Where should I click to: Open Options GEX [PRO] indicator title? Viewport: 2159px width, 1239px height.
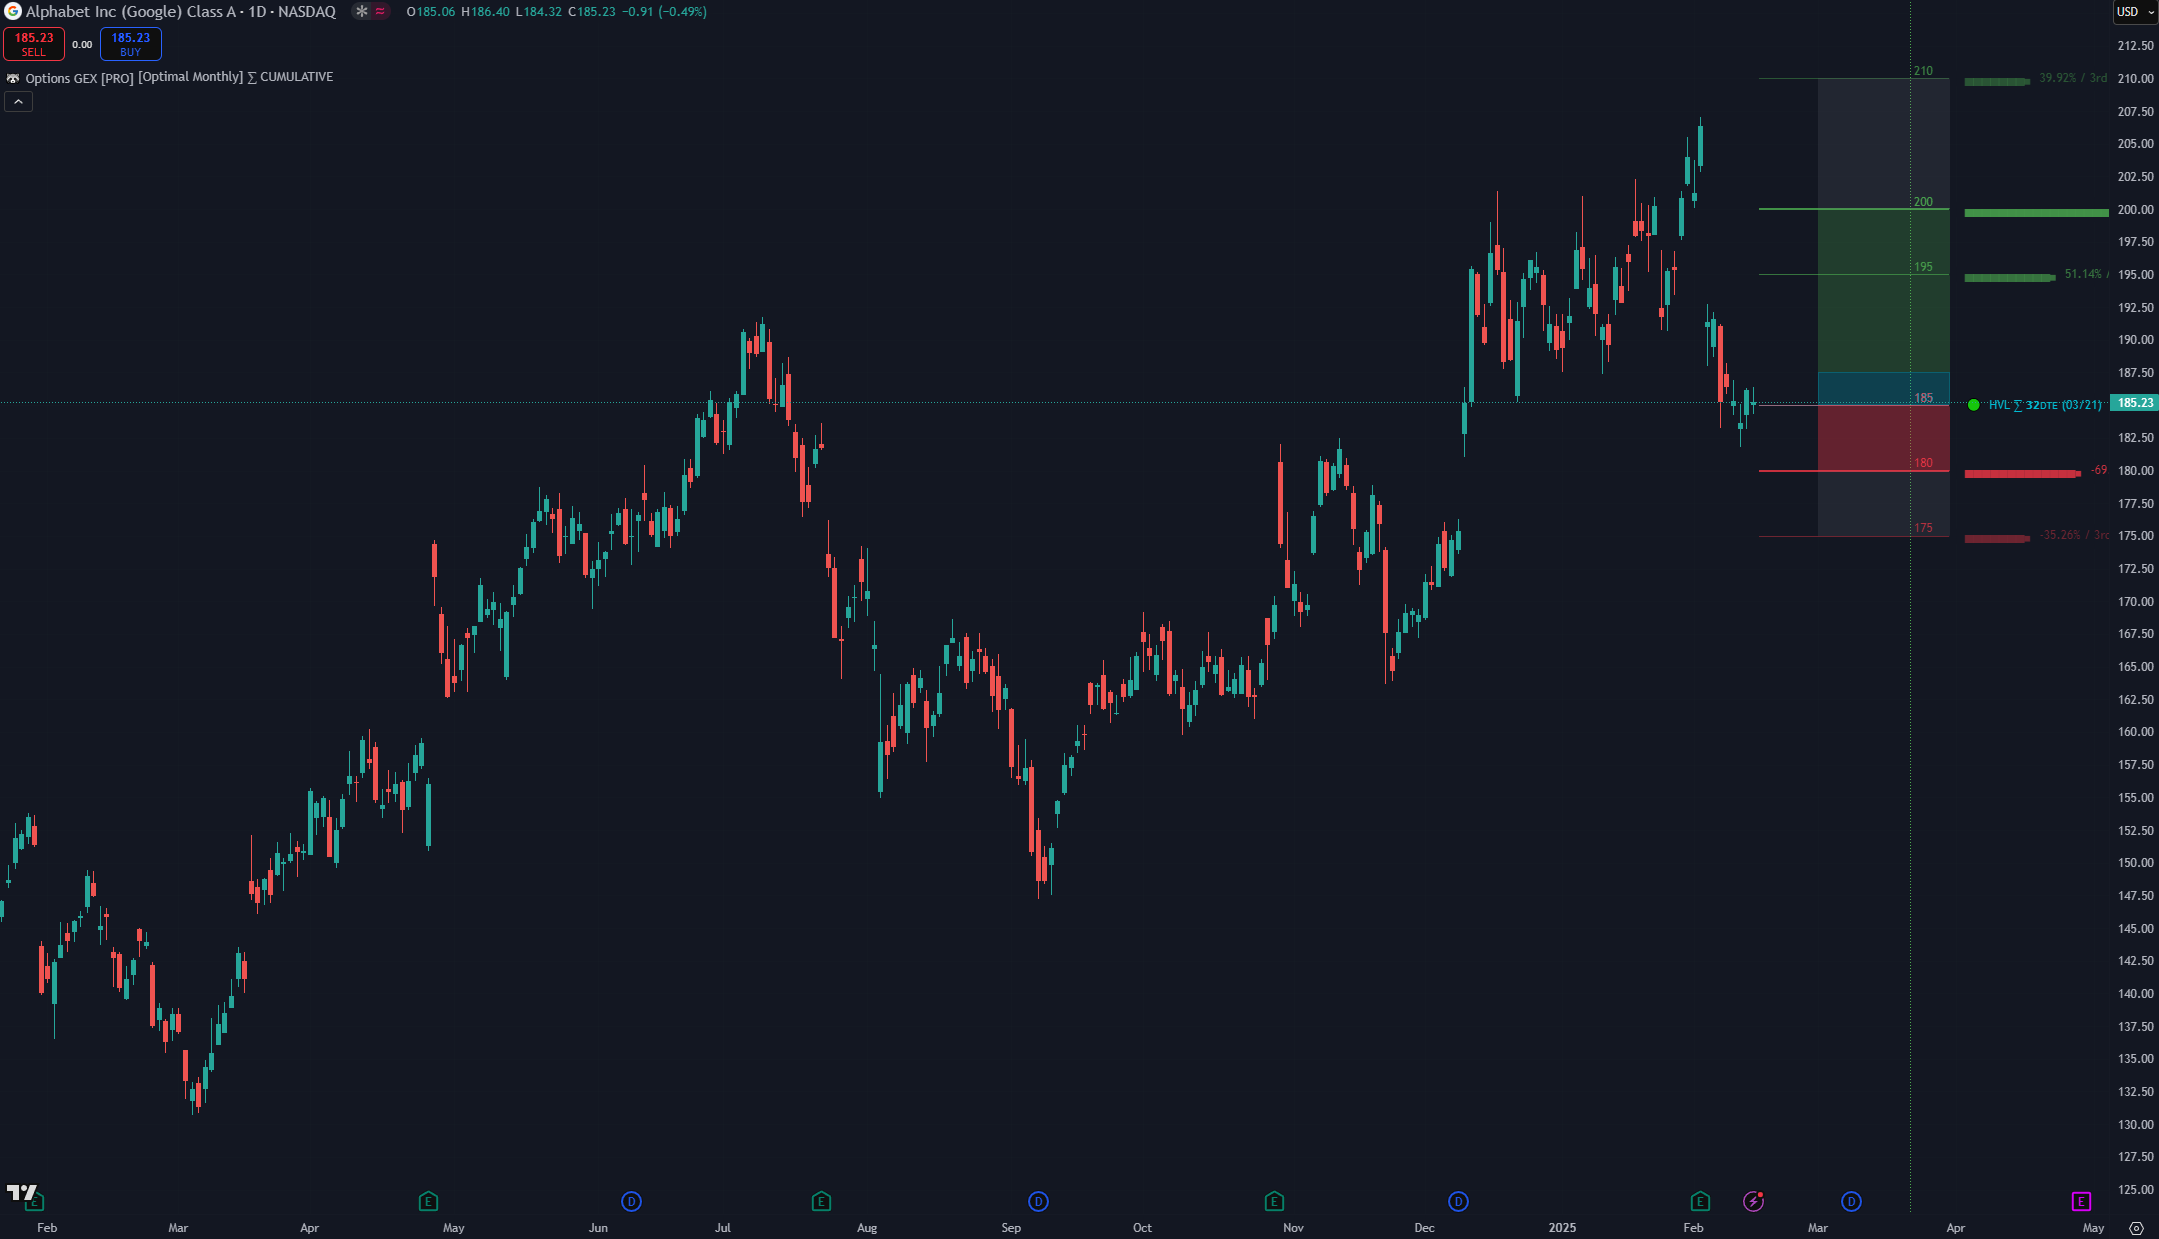79,78
